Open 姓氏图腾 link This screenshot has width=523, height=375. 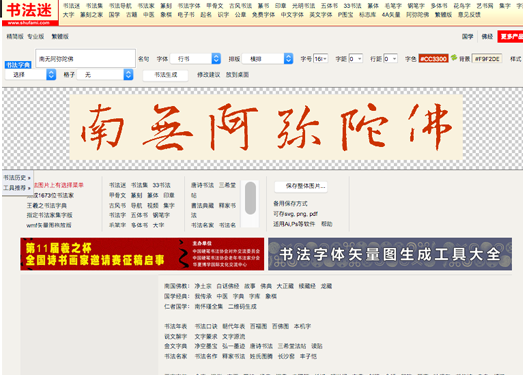click(262, 356)
